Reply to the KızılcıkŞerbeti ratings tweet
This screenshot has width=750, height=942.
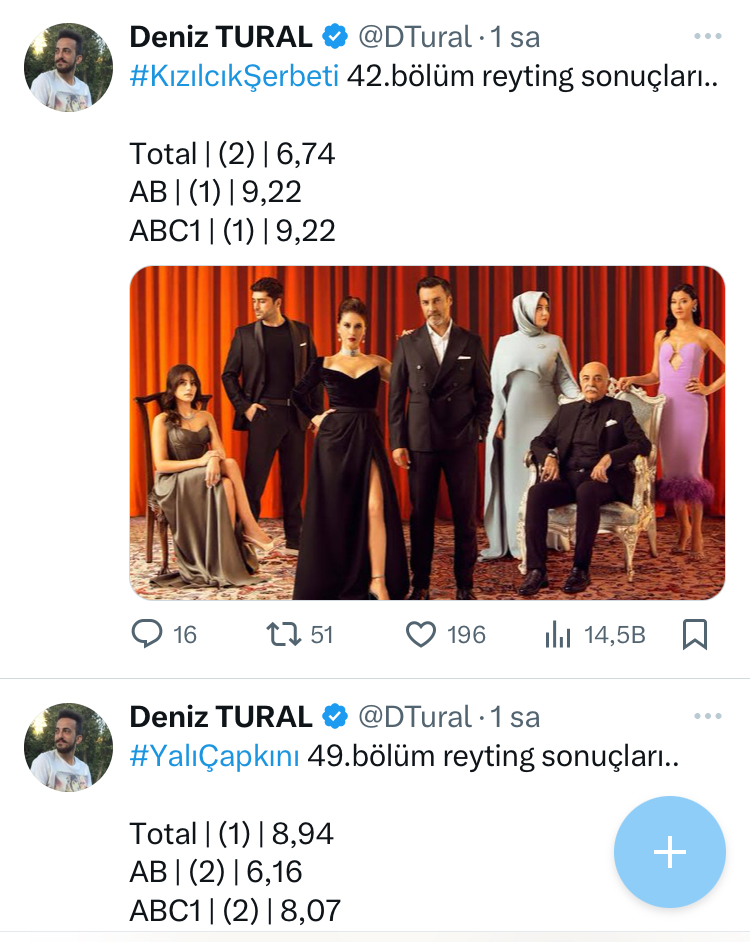pyautogui.click(x=148, y=634)
